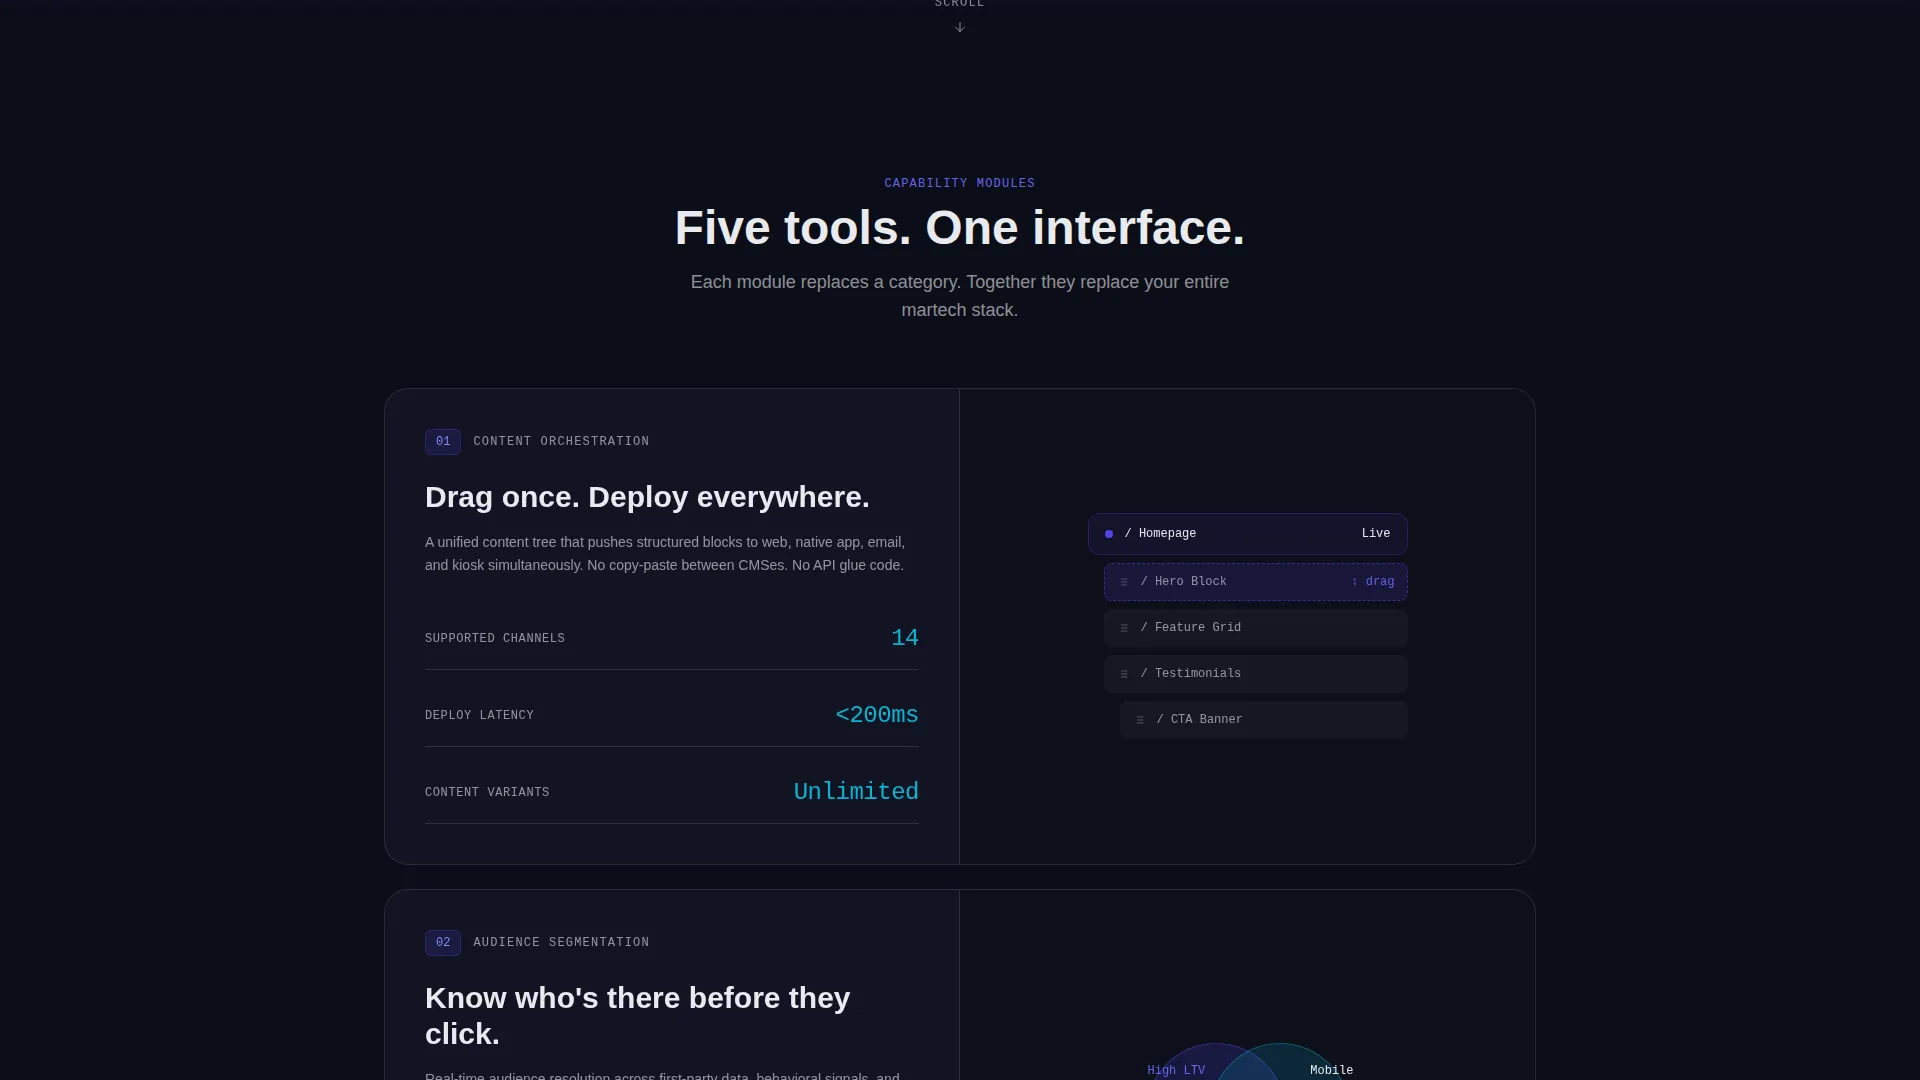Click the Drag once. Deploy everywhere. heading
The height and width of the screenshot is (1080, 1920).
[647, 497]
